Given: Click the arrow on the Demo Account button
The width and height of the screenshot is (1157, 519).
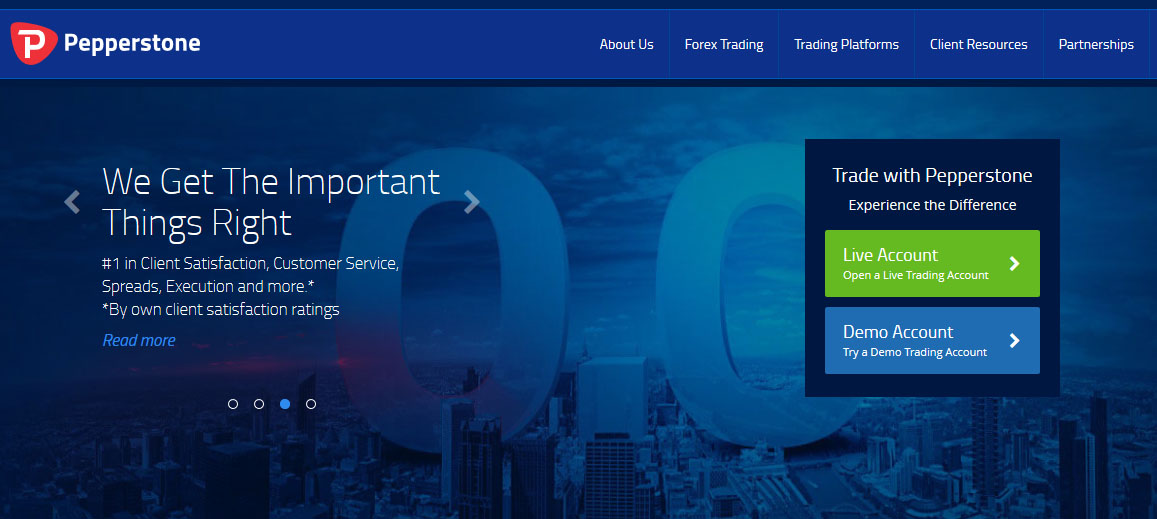Looking at the screenshot, I should coord(1015,340).
